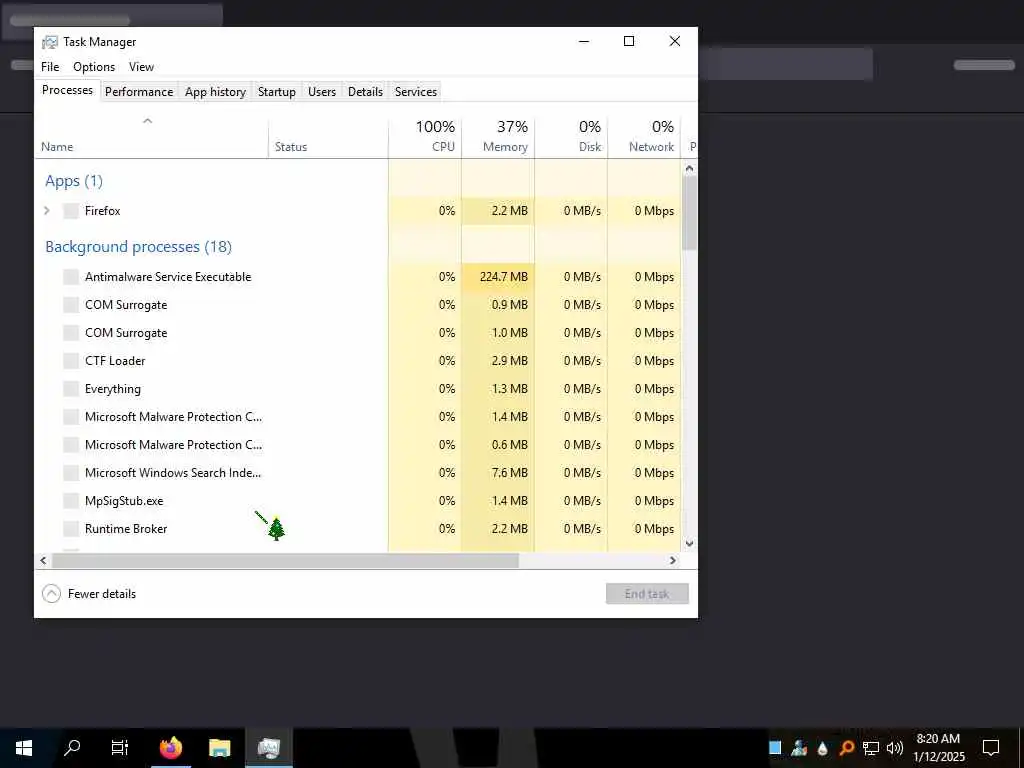This screenshot has width=1024, height=768.
Task: Click the people tray icon
Action: tap(799, 748)
